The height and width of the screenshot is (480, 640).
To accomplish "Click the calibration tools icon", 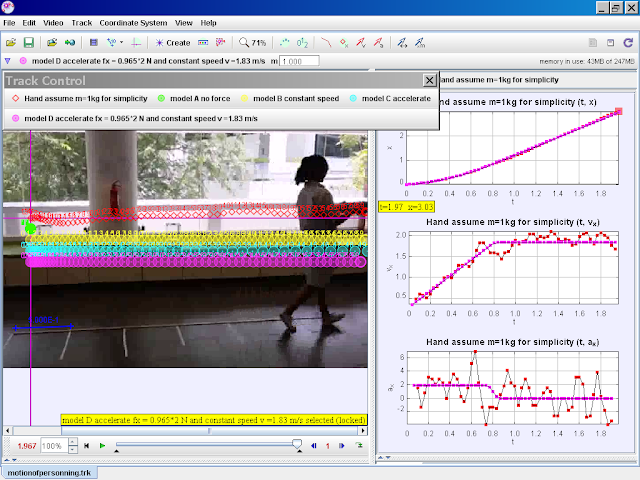I will coord(111,42).
